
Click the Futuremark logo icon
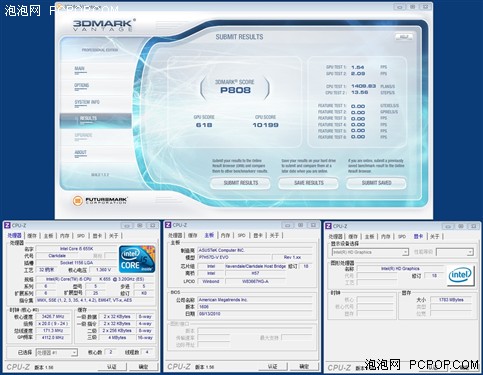[x=77, y=201]
